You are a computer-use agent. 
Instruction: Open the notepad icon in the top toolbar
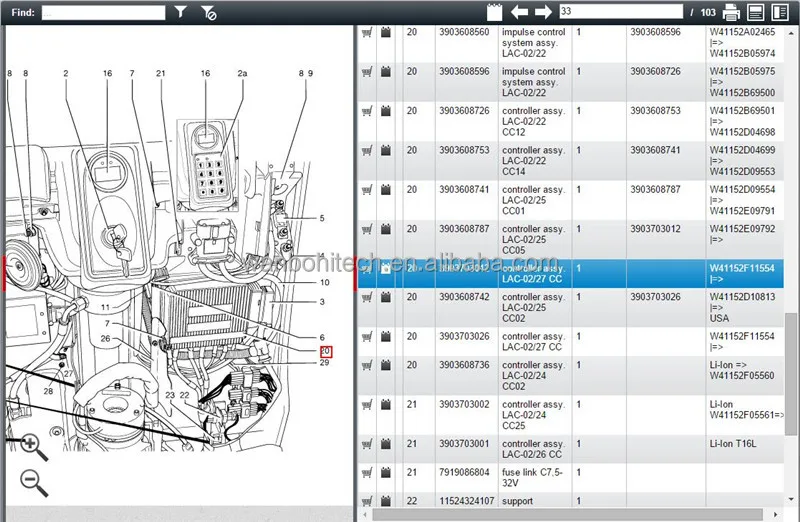(x=494, y=12)
